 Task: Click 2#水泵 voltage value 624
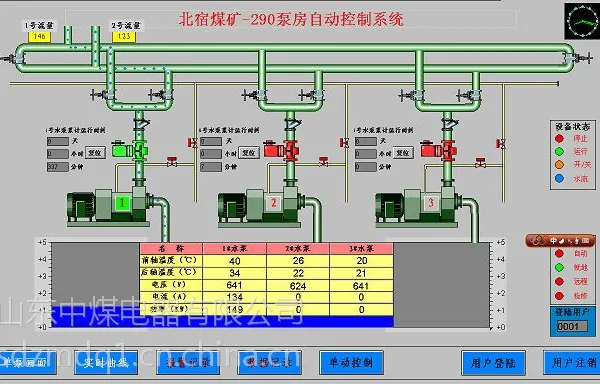298,286
